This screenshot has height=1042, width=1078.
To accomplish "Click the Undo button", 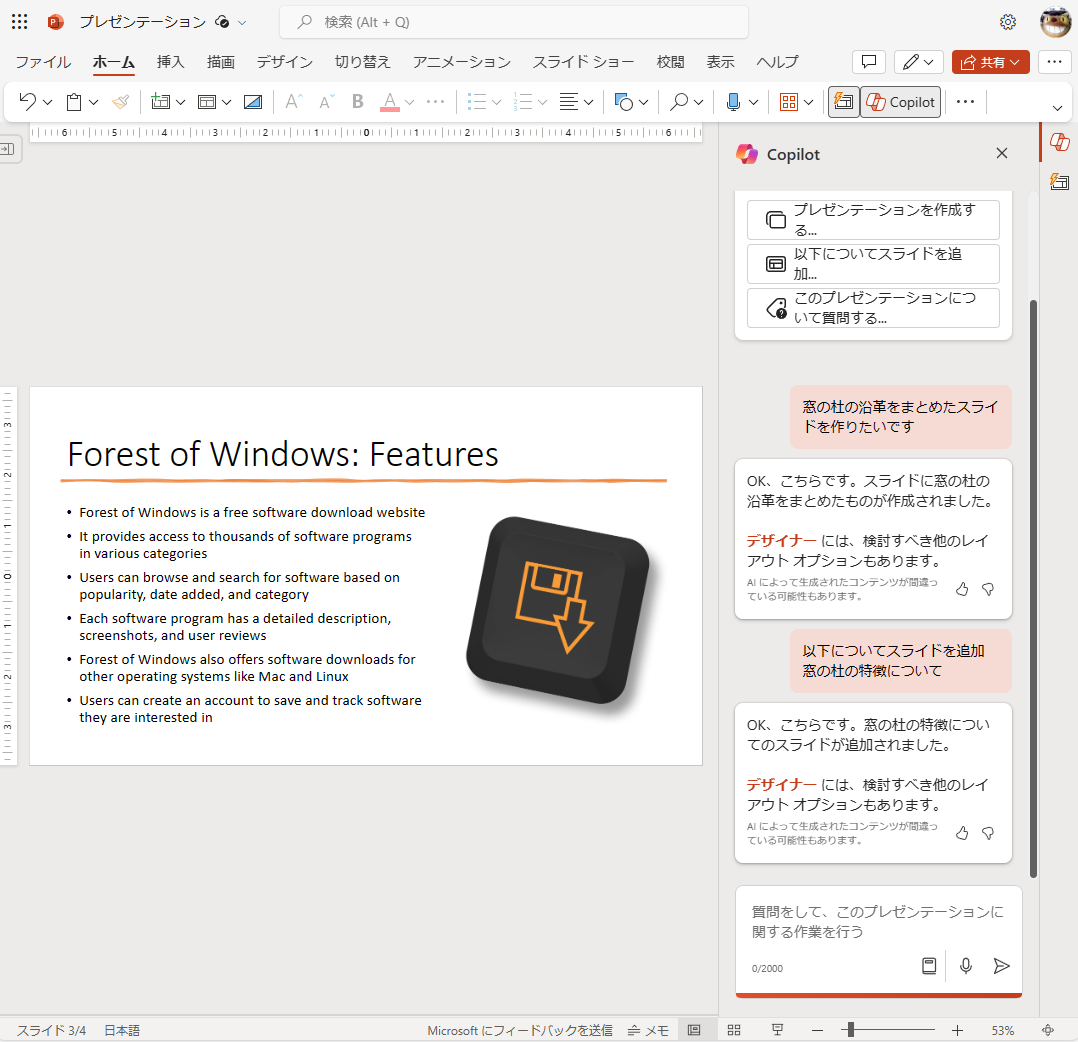I will coord(28,102).
